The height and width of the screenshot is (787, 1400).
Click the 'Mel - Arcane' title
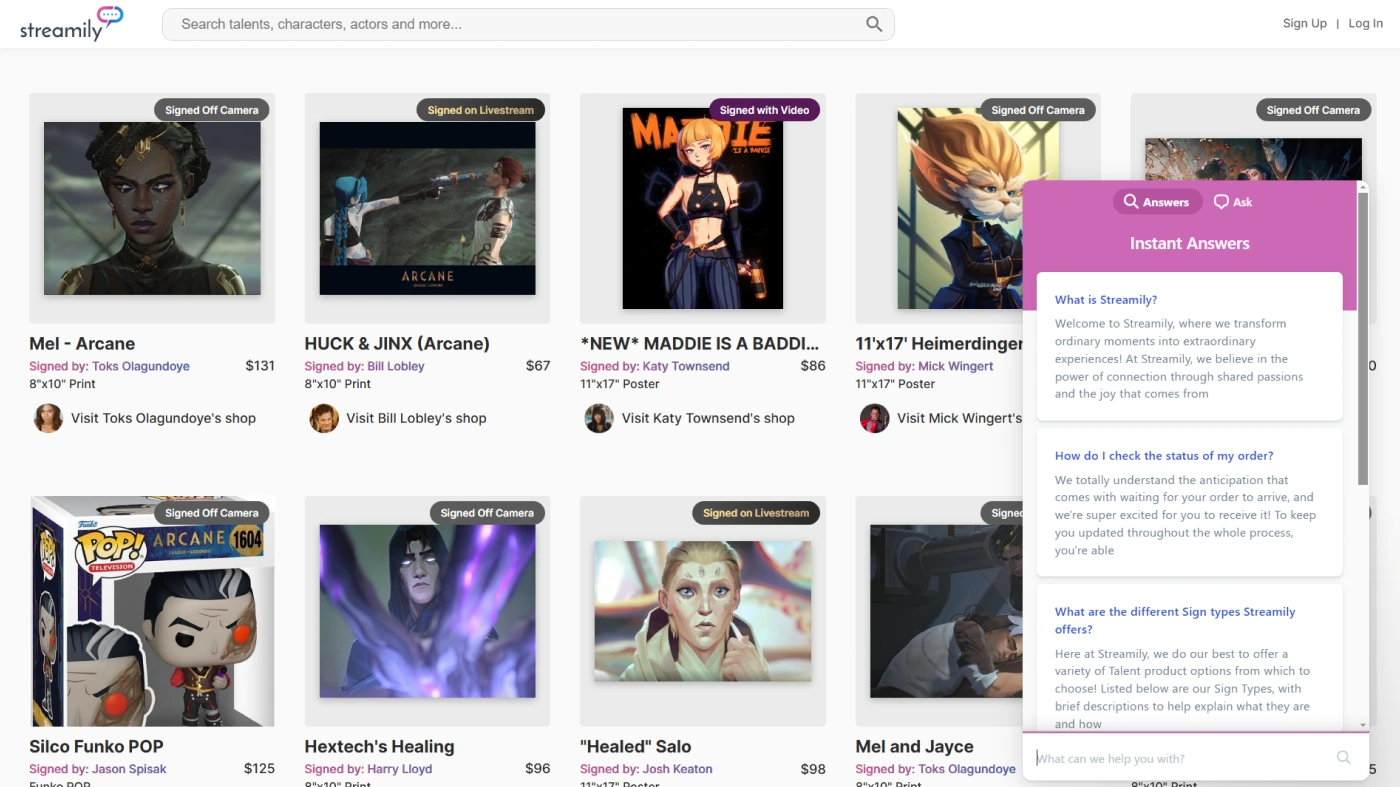(82, 343)
